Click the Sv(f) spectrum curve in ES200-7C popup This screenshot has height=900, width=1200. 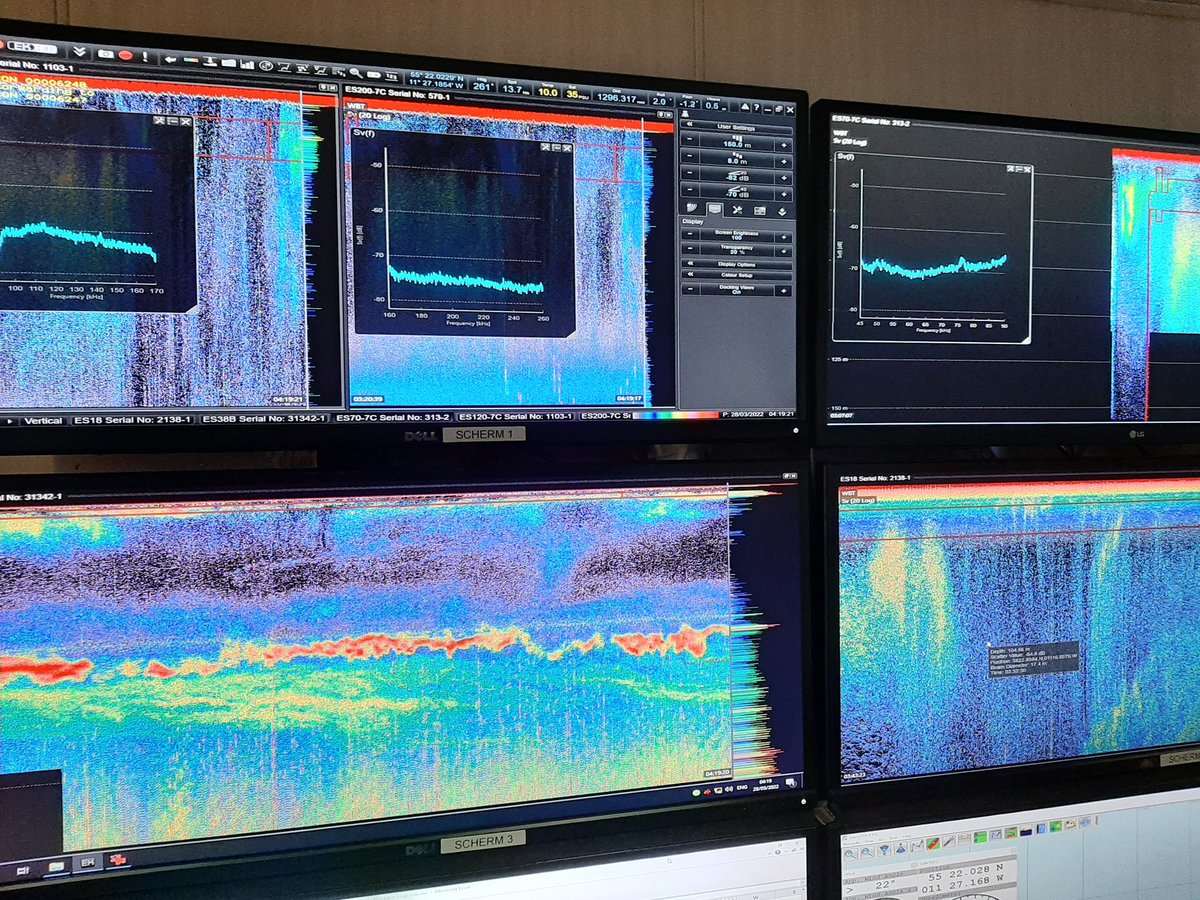click(x=466, y=280)
